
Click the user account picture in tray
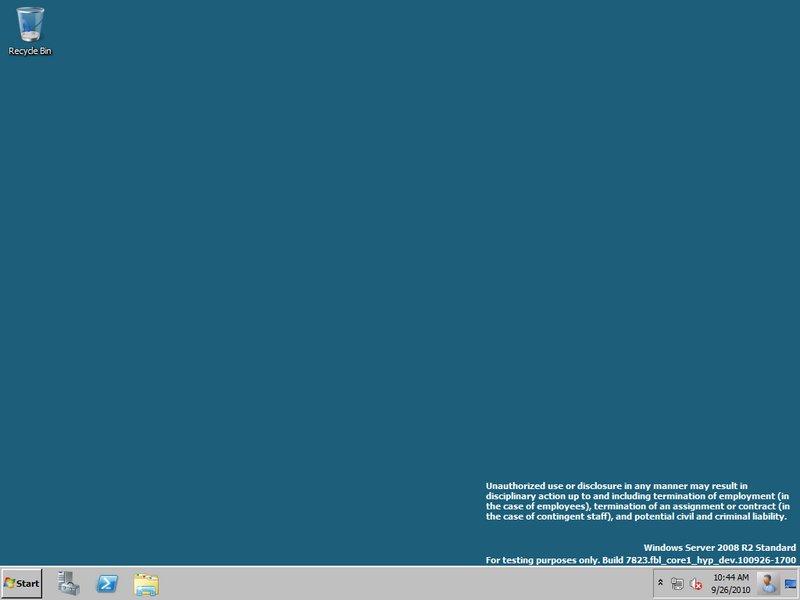coord(768,583)
